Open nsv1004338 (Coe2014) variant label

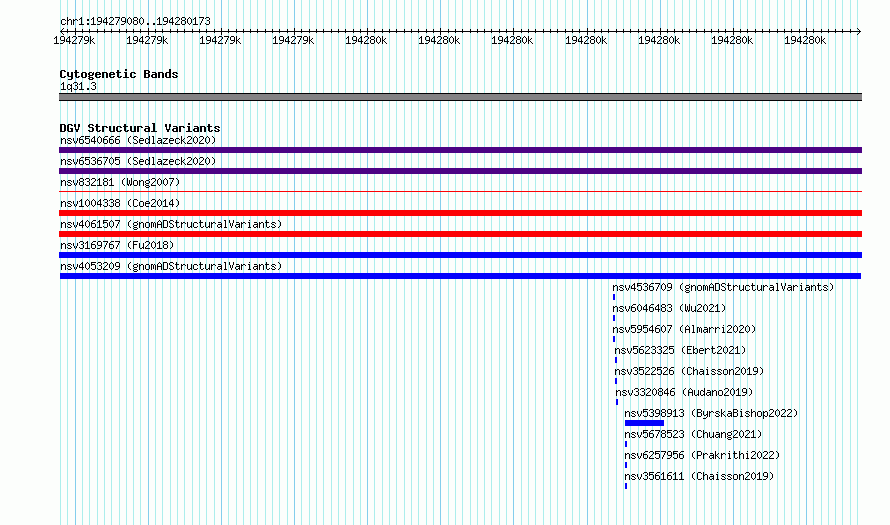[x=120, y=203]
